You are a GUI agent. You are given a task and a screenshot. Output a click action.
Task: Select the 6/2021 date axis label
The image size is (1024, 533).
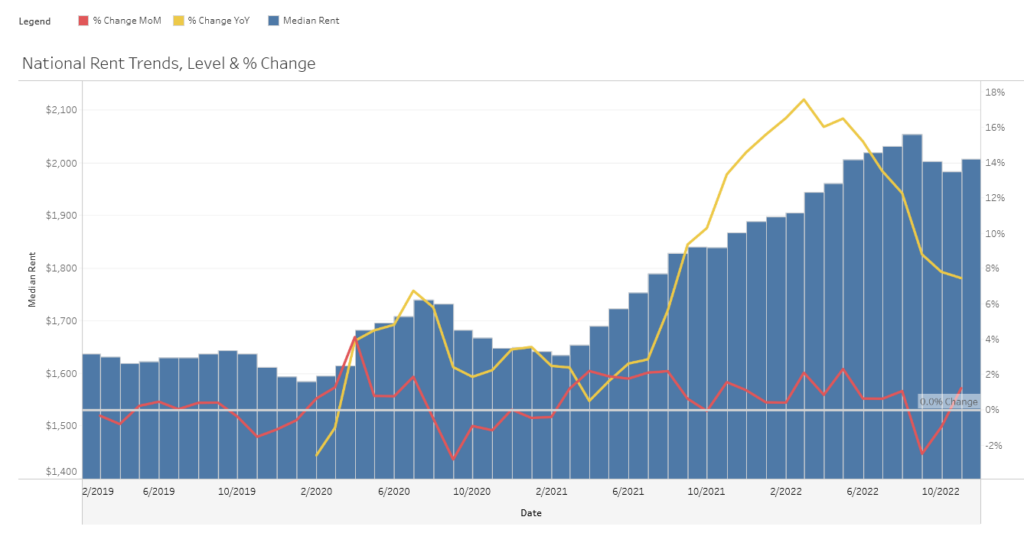tap(628, 491)
